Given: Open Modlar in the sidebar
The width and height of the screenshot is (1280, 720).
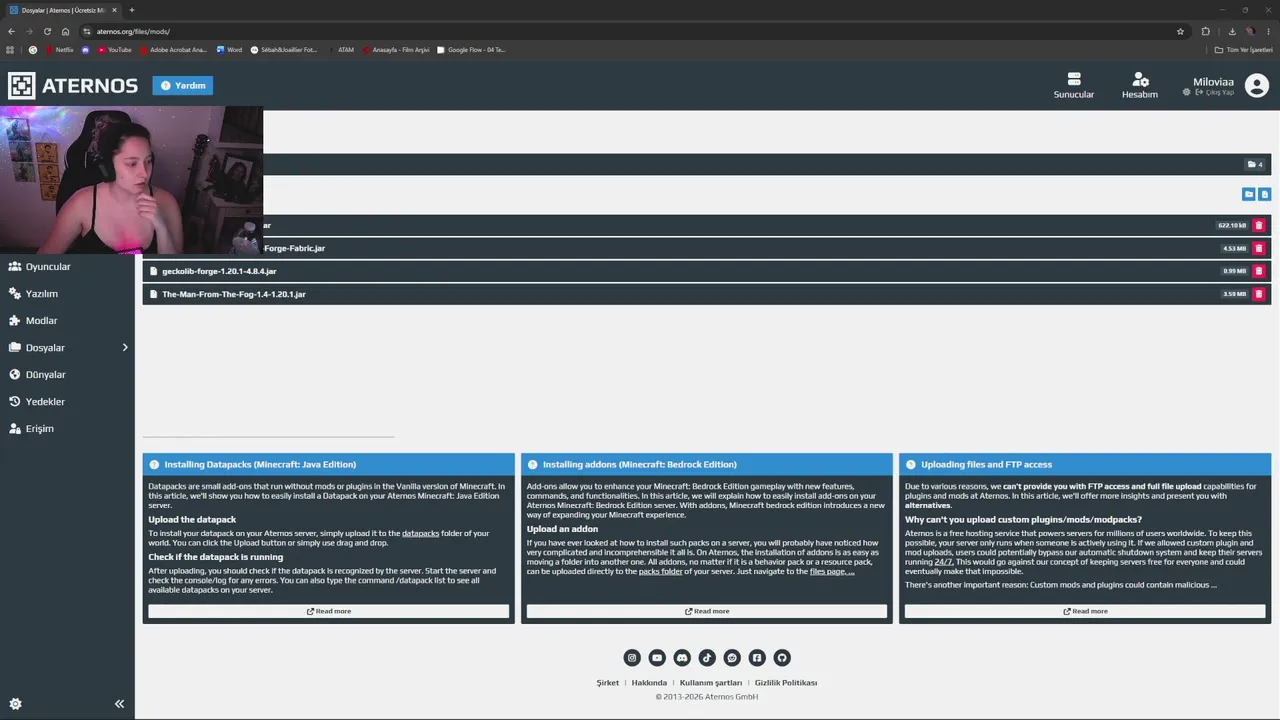Looking at the screenshot, I should tap(67, 321).
